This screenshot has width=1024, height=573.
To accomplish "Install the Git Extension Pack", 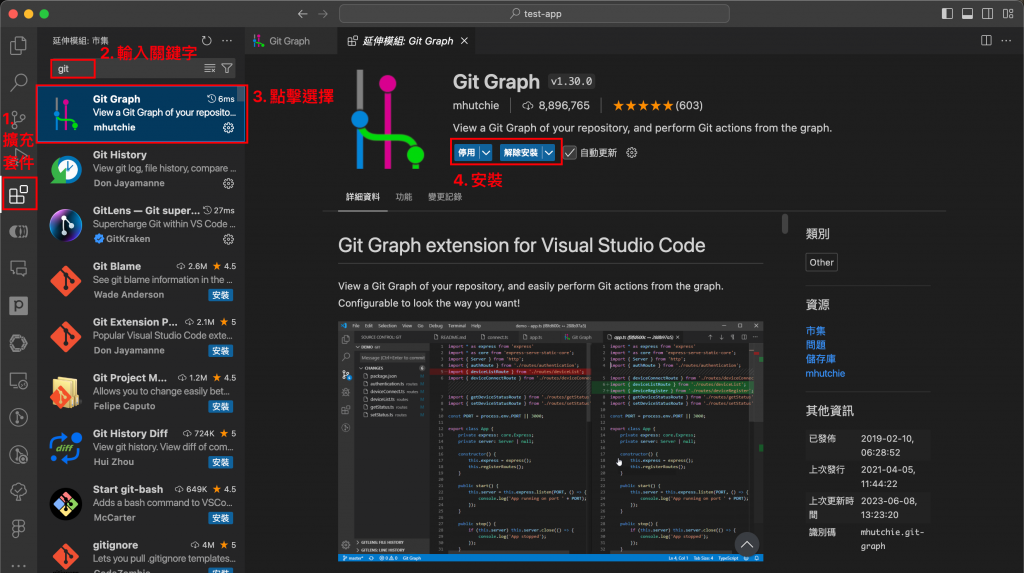I will tap(221, 351).
